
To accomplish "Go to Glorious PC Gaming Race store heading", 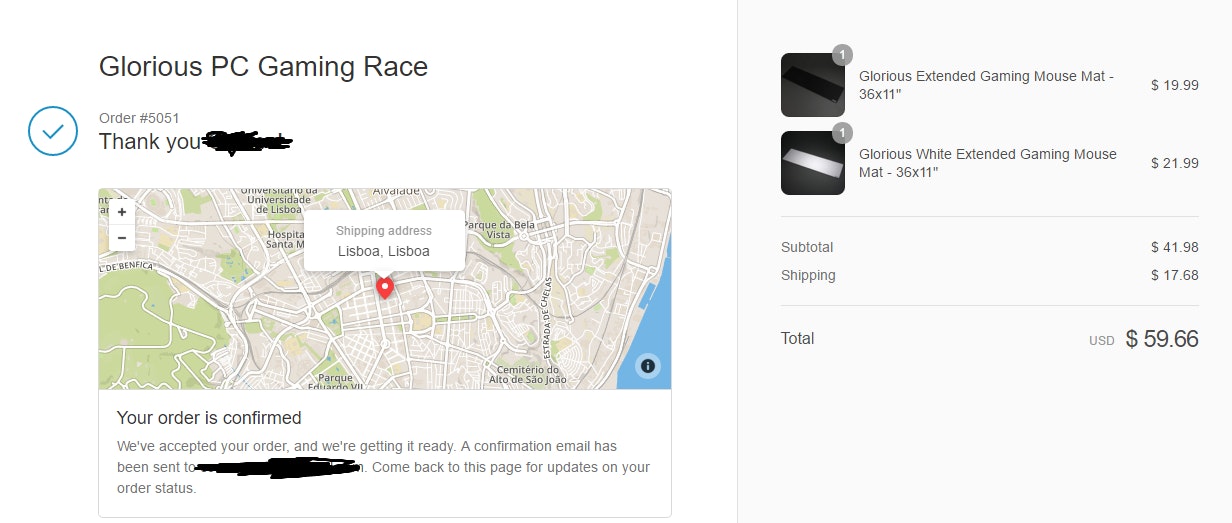I will (263, 67).
